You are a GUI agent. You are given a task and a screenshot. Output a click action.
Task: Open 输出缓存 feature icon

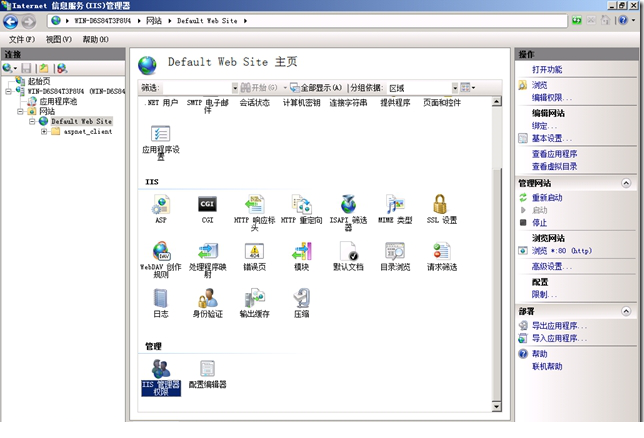pos(254,298)
